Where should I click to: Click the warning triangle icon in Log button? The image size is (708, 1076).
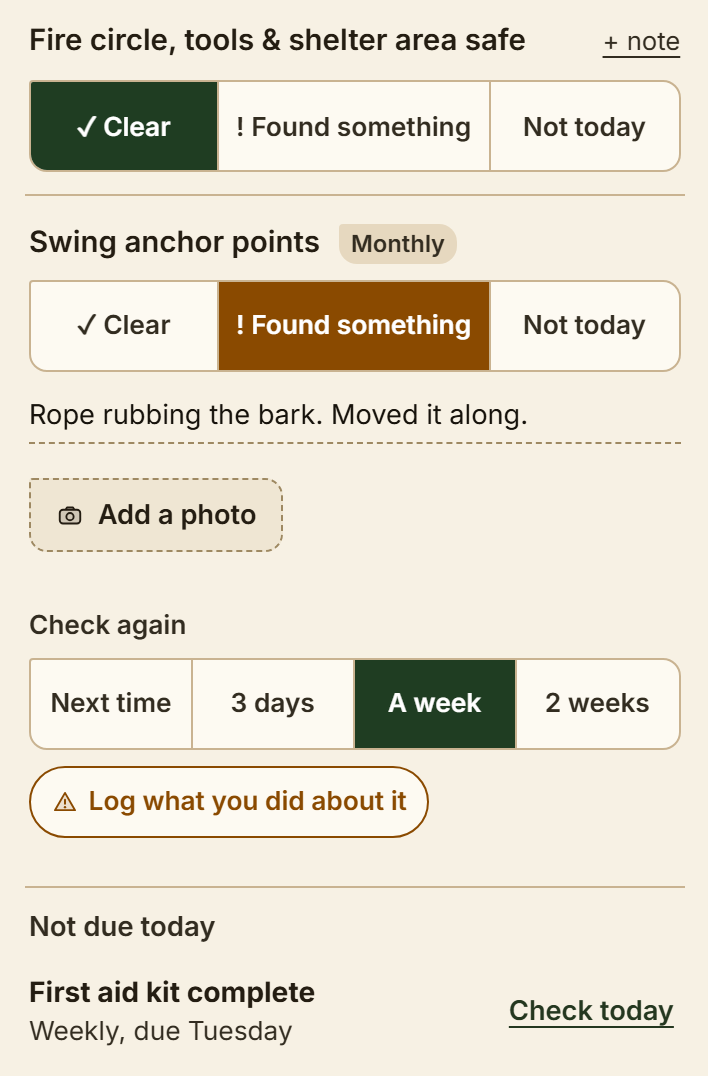[65, 802]
